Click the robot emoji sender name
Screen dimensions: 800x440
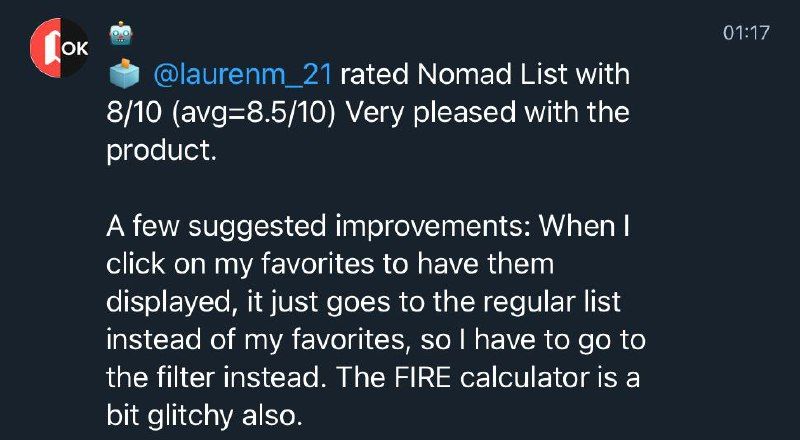(122, 35)
